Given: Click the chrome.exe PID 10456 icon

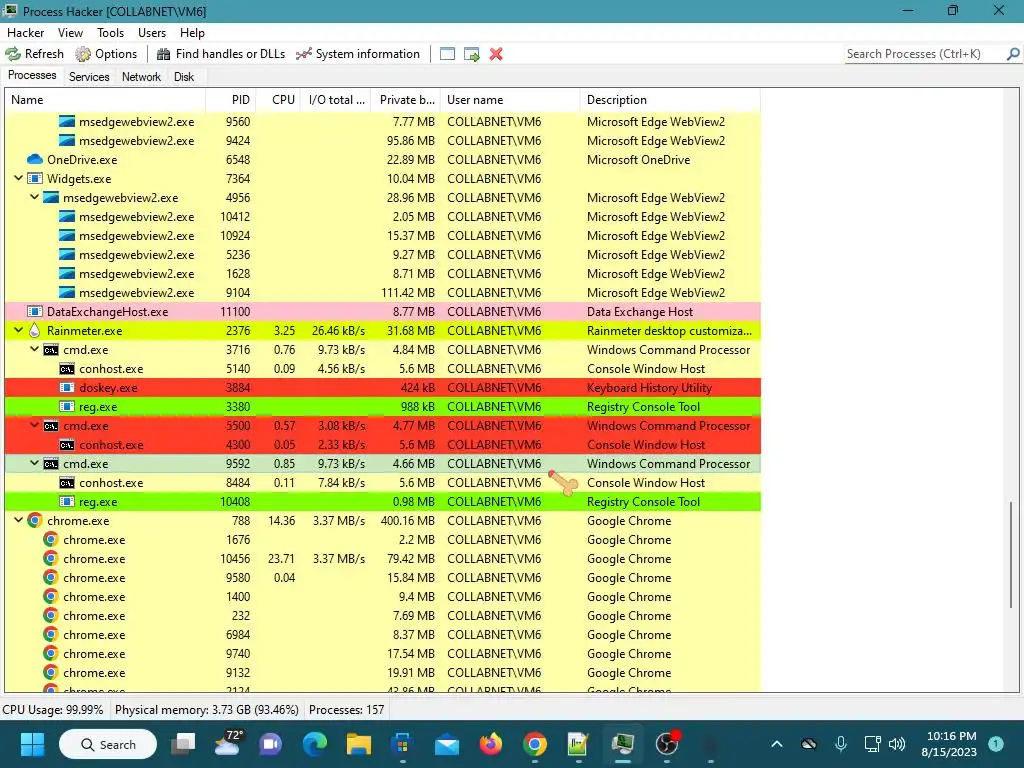Looking at the screenshot, I should pyautogui.click(x=51, y=558).
